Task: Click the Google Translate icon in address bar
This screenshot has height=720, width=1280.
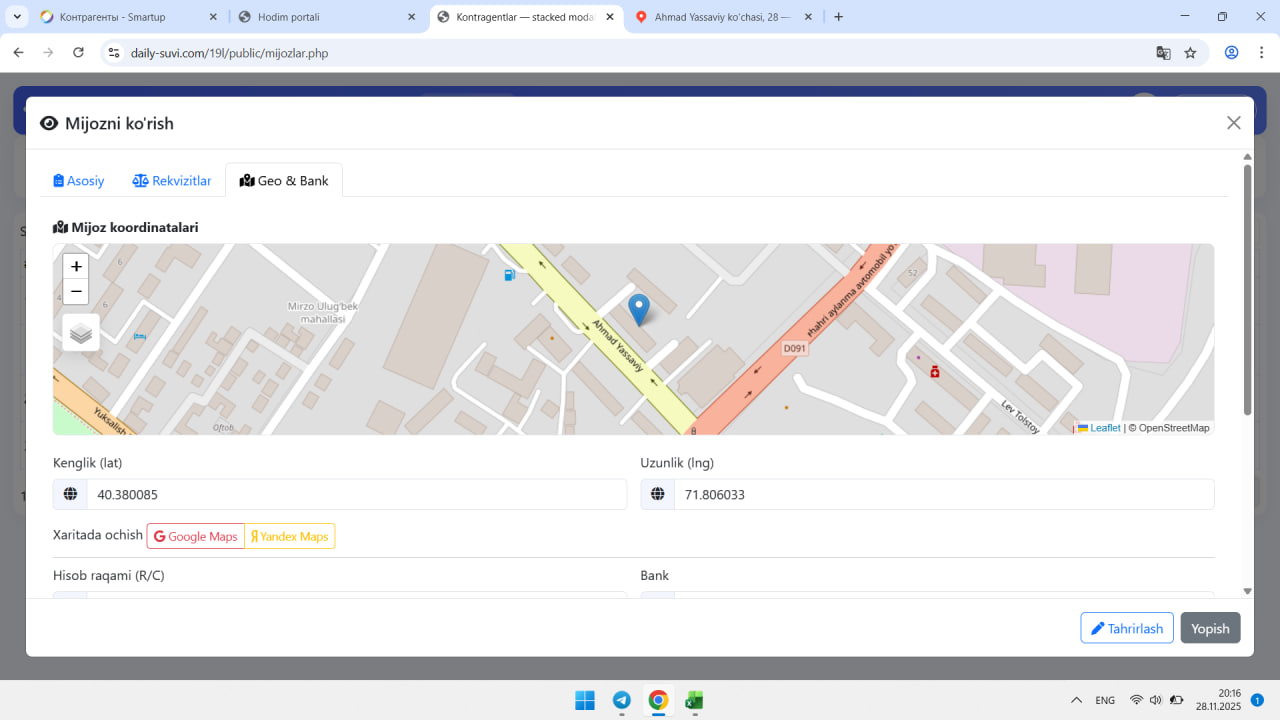Action: 1163,53
